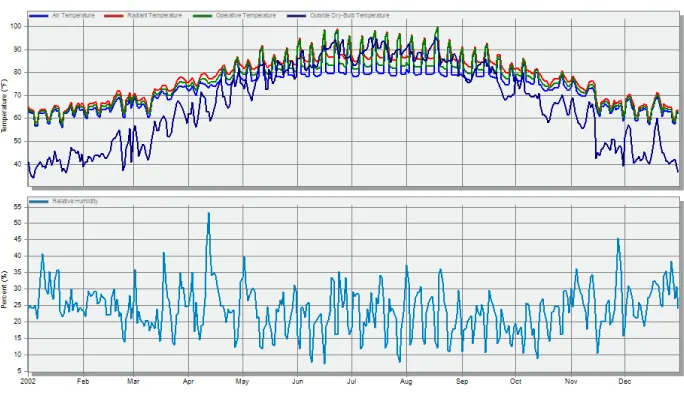Click the red Radiant Temperature legend line
The width and height of the screenshot is (684, 398).
[113, 16]
